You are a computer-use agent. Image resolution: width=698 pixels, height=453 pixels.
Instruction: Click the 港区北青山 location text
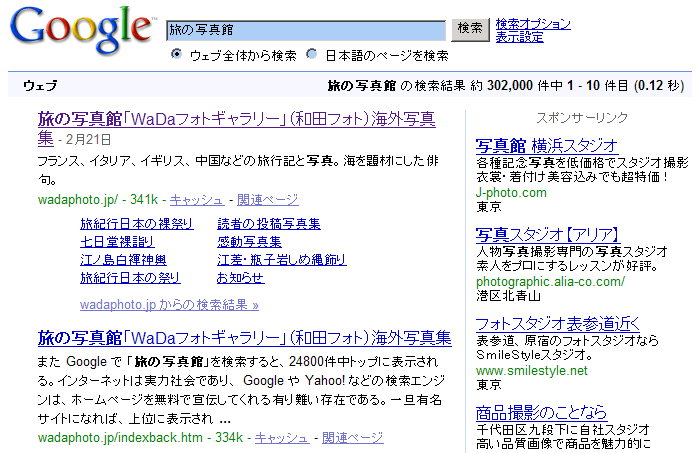coord(508,296)
